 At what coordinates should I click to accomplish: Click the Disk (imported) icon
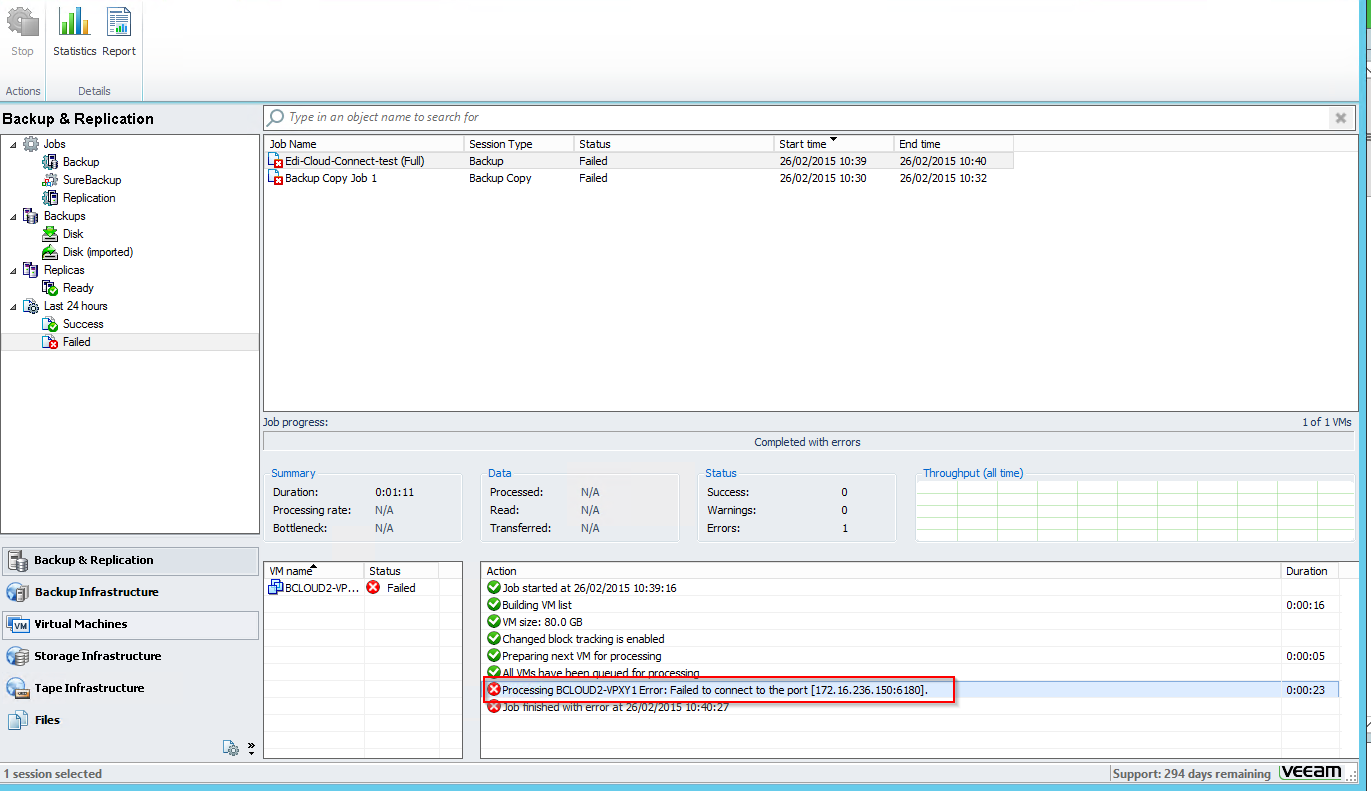pos(50,252)
